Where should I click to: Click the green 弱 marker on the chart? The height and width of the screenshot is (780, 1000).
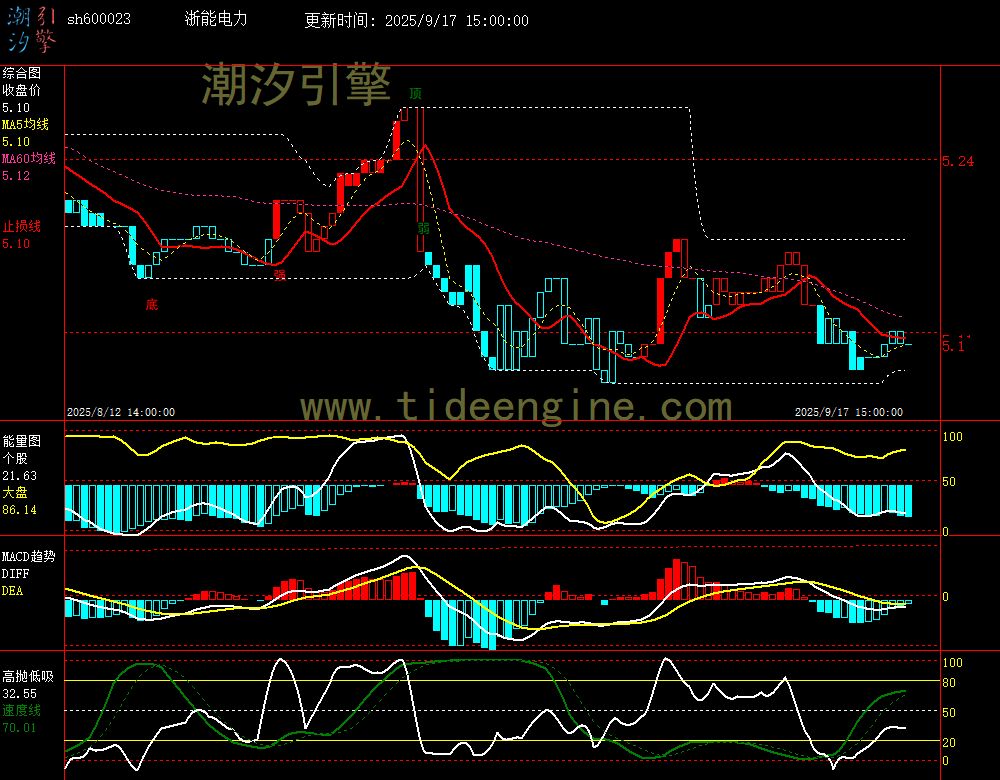coord(423,228)
